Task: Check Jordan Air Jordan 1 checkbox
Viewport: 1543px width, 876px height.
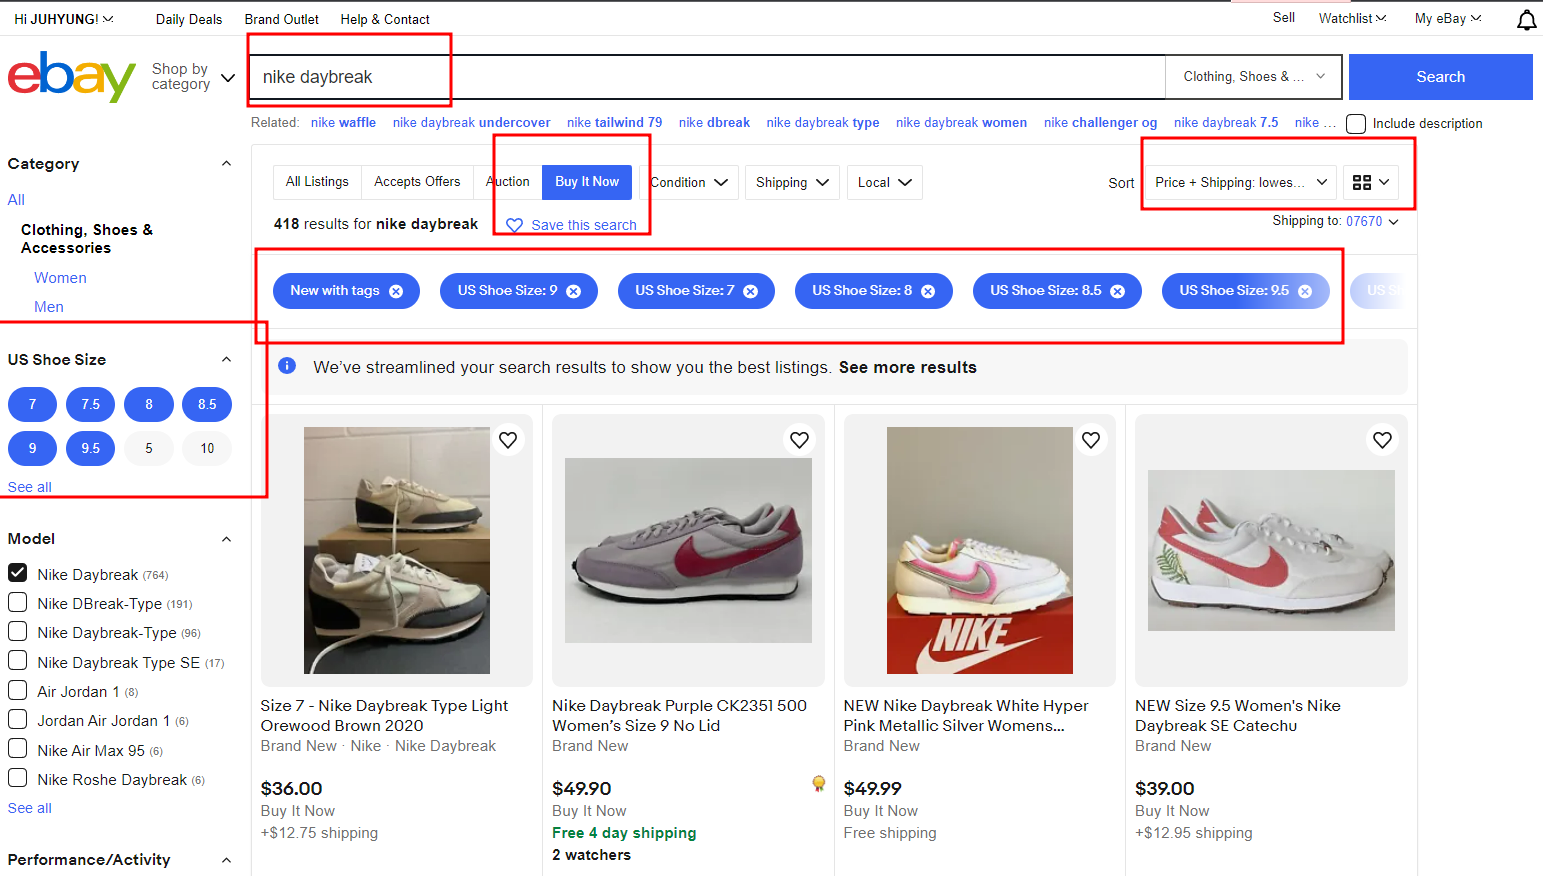Action: (x=17, y=719)
